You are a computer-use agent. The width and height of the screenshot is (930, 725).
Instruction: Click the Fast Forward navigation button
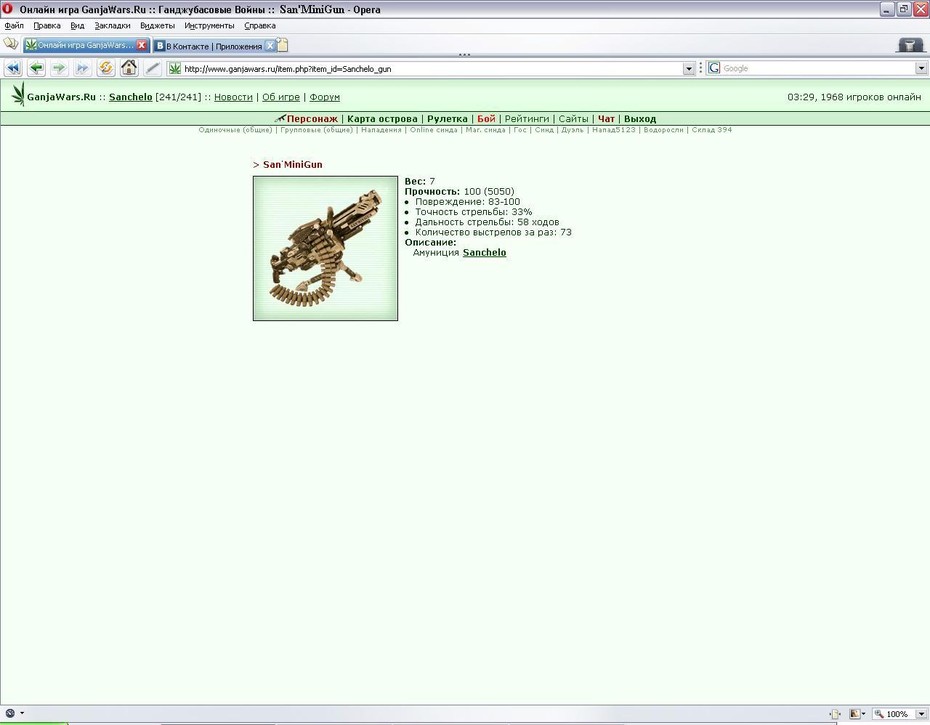pos(82,68)
